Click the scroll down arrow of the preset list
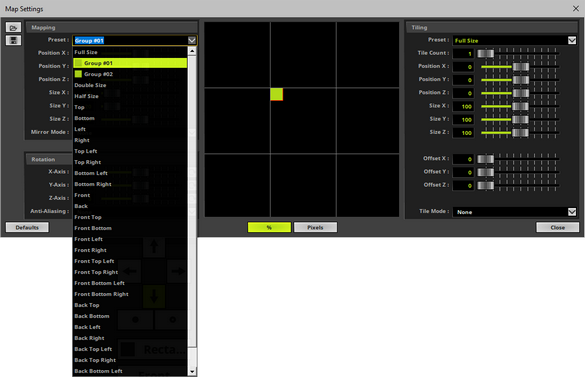The image size is (585, 377). click(x=192, y=371)
